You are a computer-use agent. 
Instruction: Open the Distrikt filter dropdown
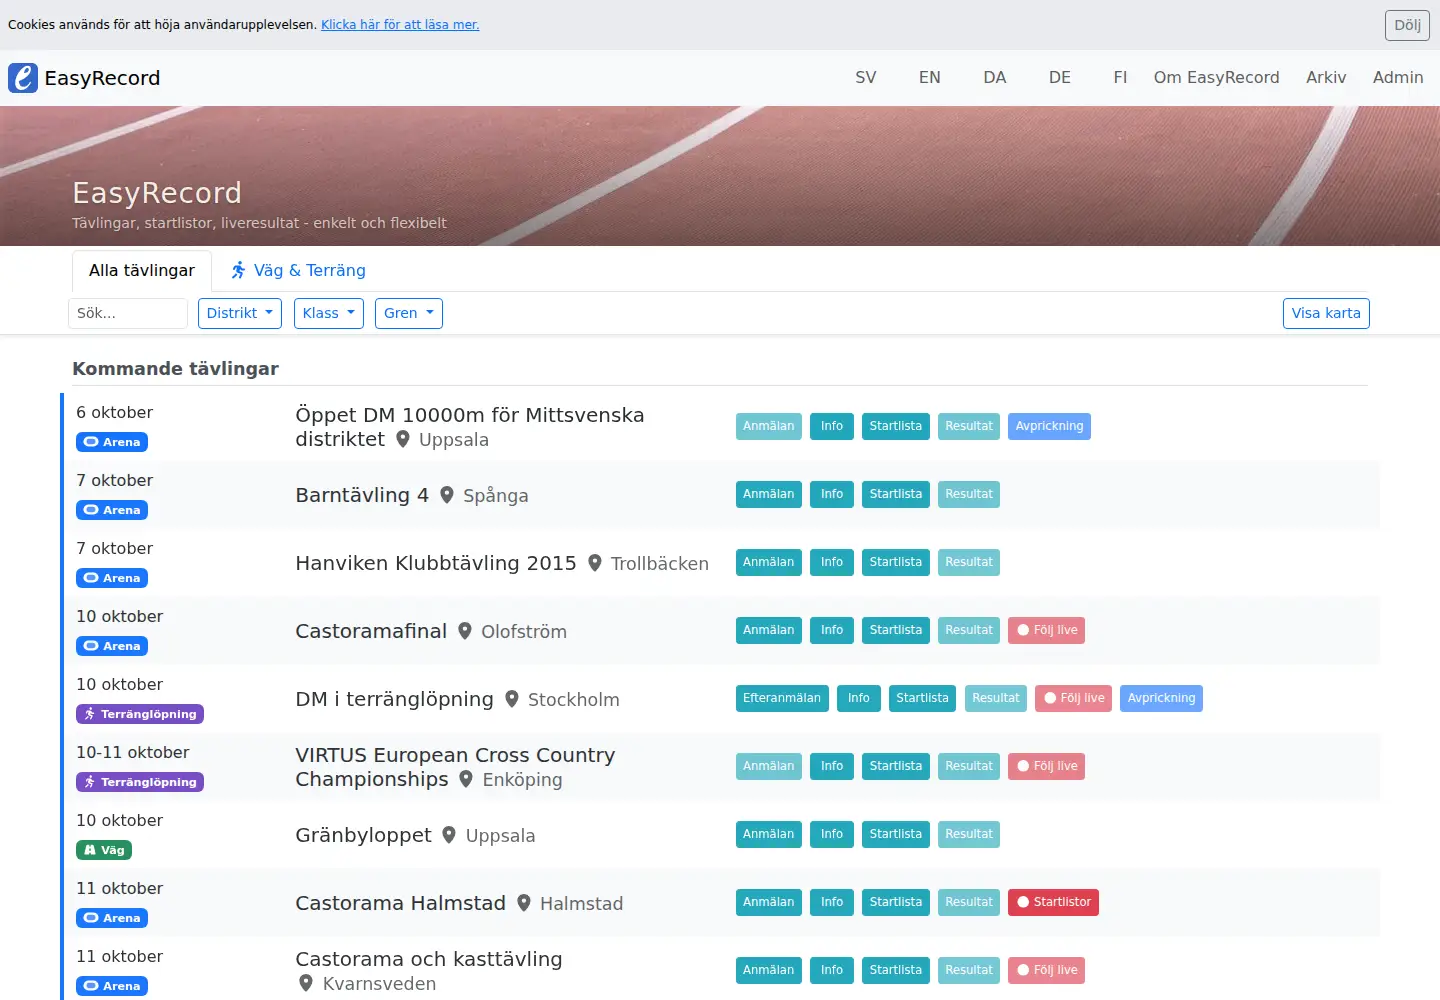pyautogui.click(x=240, y=313)
